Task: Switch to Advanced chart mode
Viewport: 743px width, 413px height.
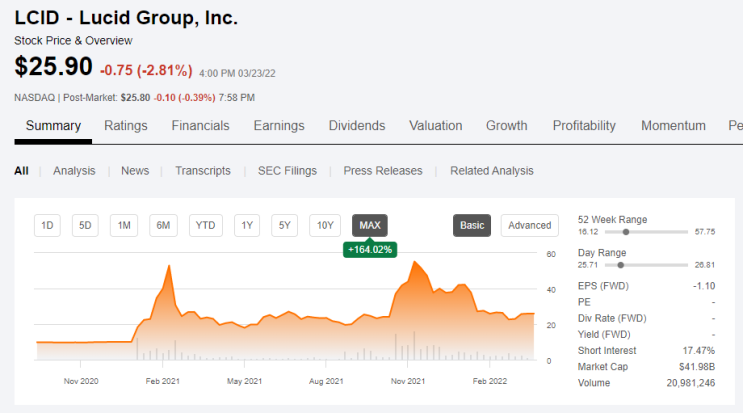Action: (x=530, y=225)
